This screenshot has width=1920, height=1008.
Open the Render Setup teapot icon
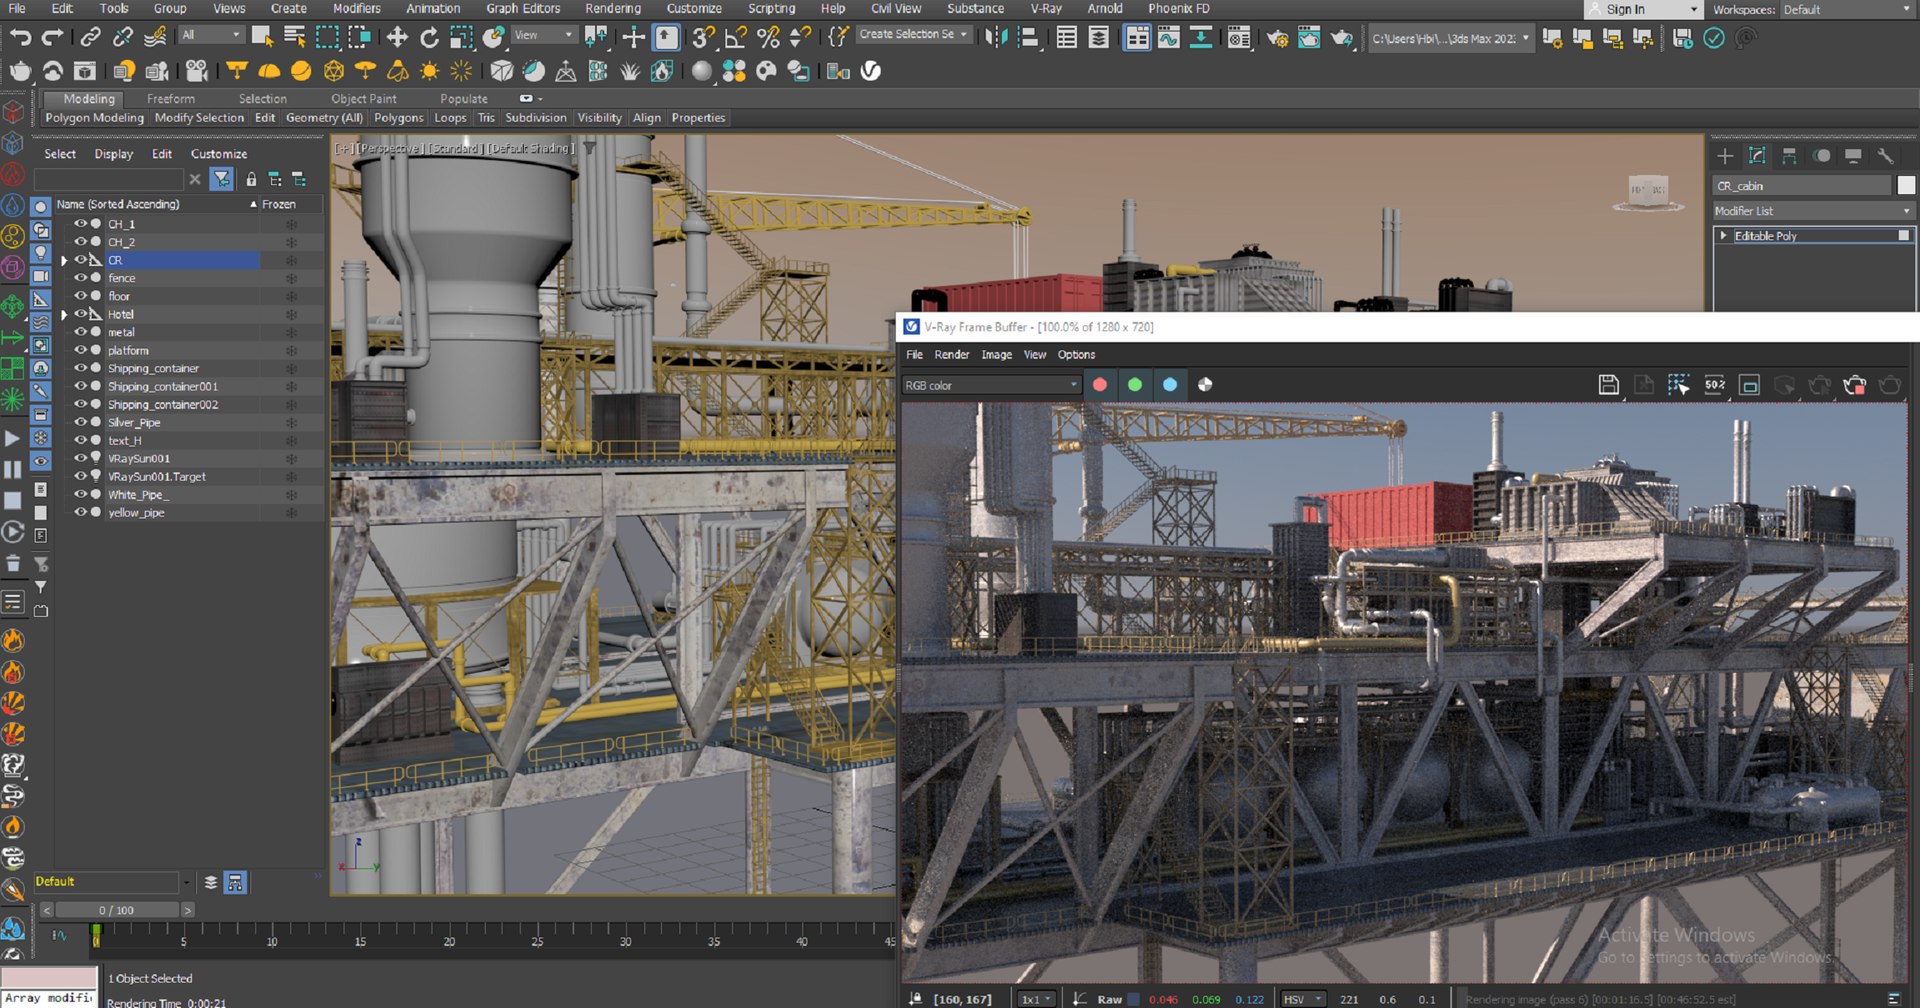click(1277, 38)
